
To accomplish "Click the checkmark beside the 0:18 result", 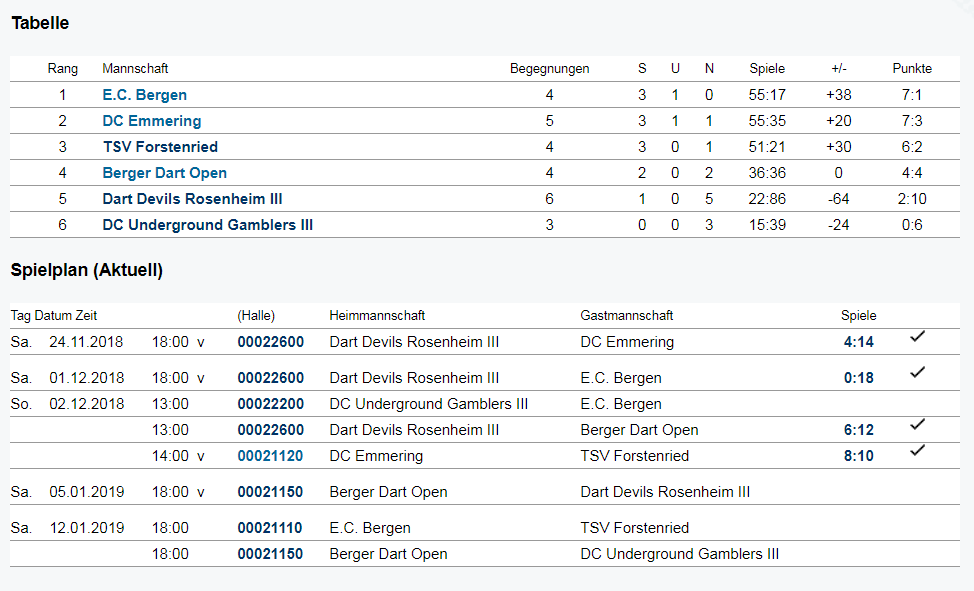I will click(917, 373).
